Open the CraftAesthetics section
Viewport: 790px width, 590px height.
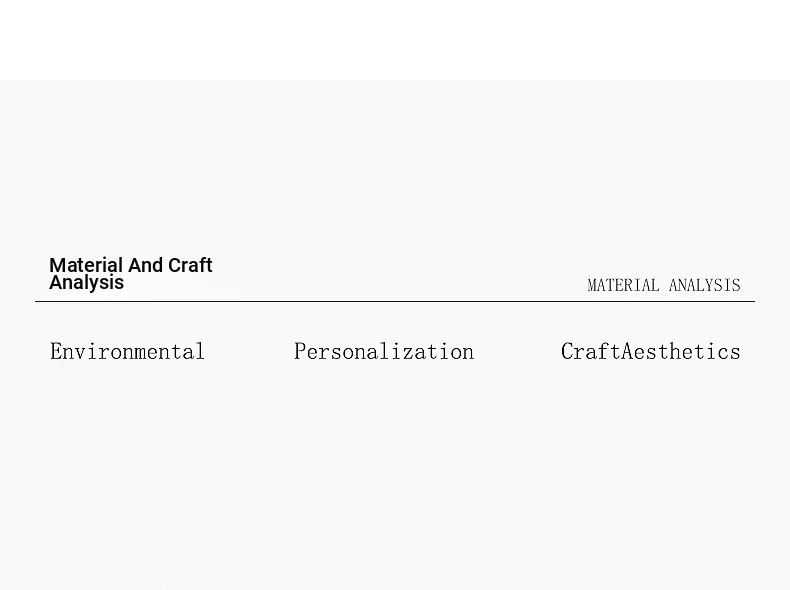click(650, 352)
